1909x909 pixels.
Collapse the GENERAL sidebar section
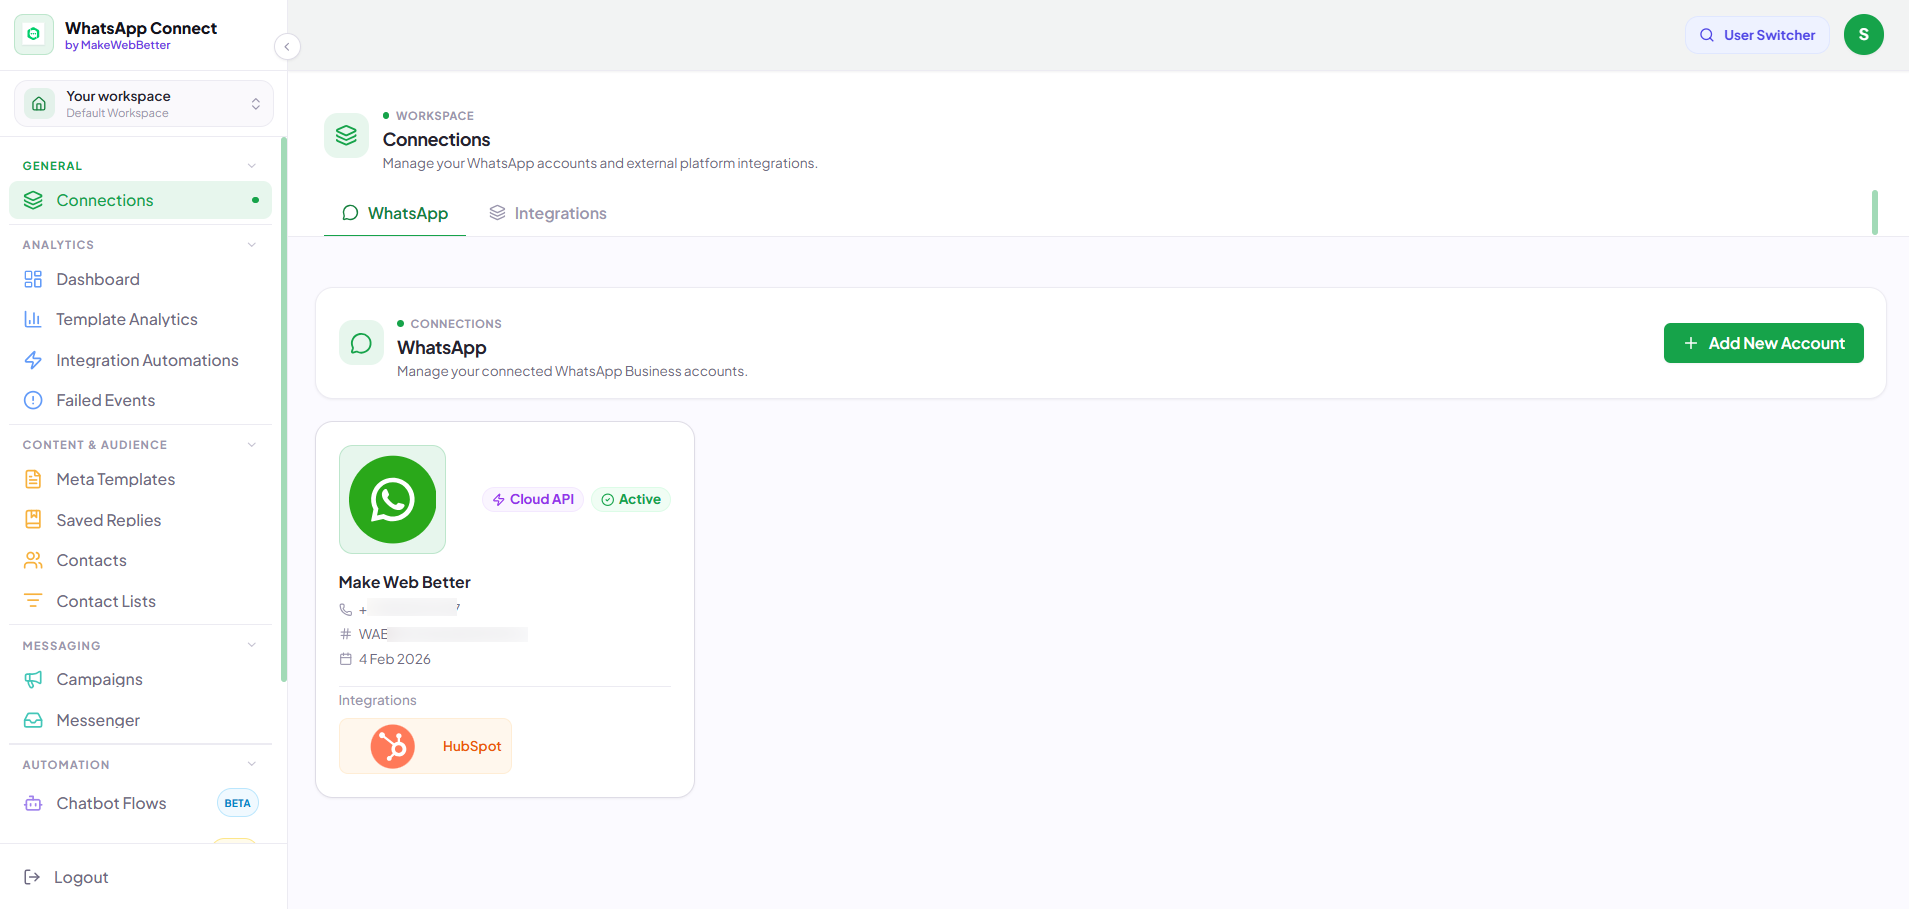click(252, 166)
